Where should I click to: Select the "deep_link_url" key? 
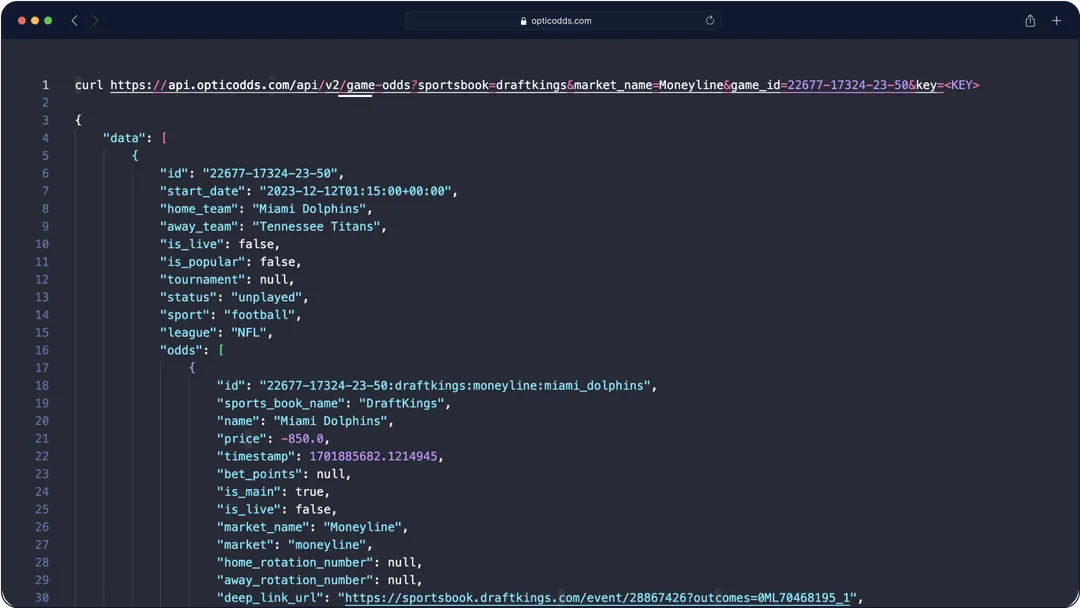270,598
